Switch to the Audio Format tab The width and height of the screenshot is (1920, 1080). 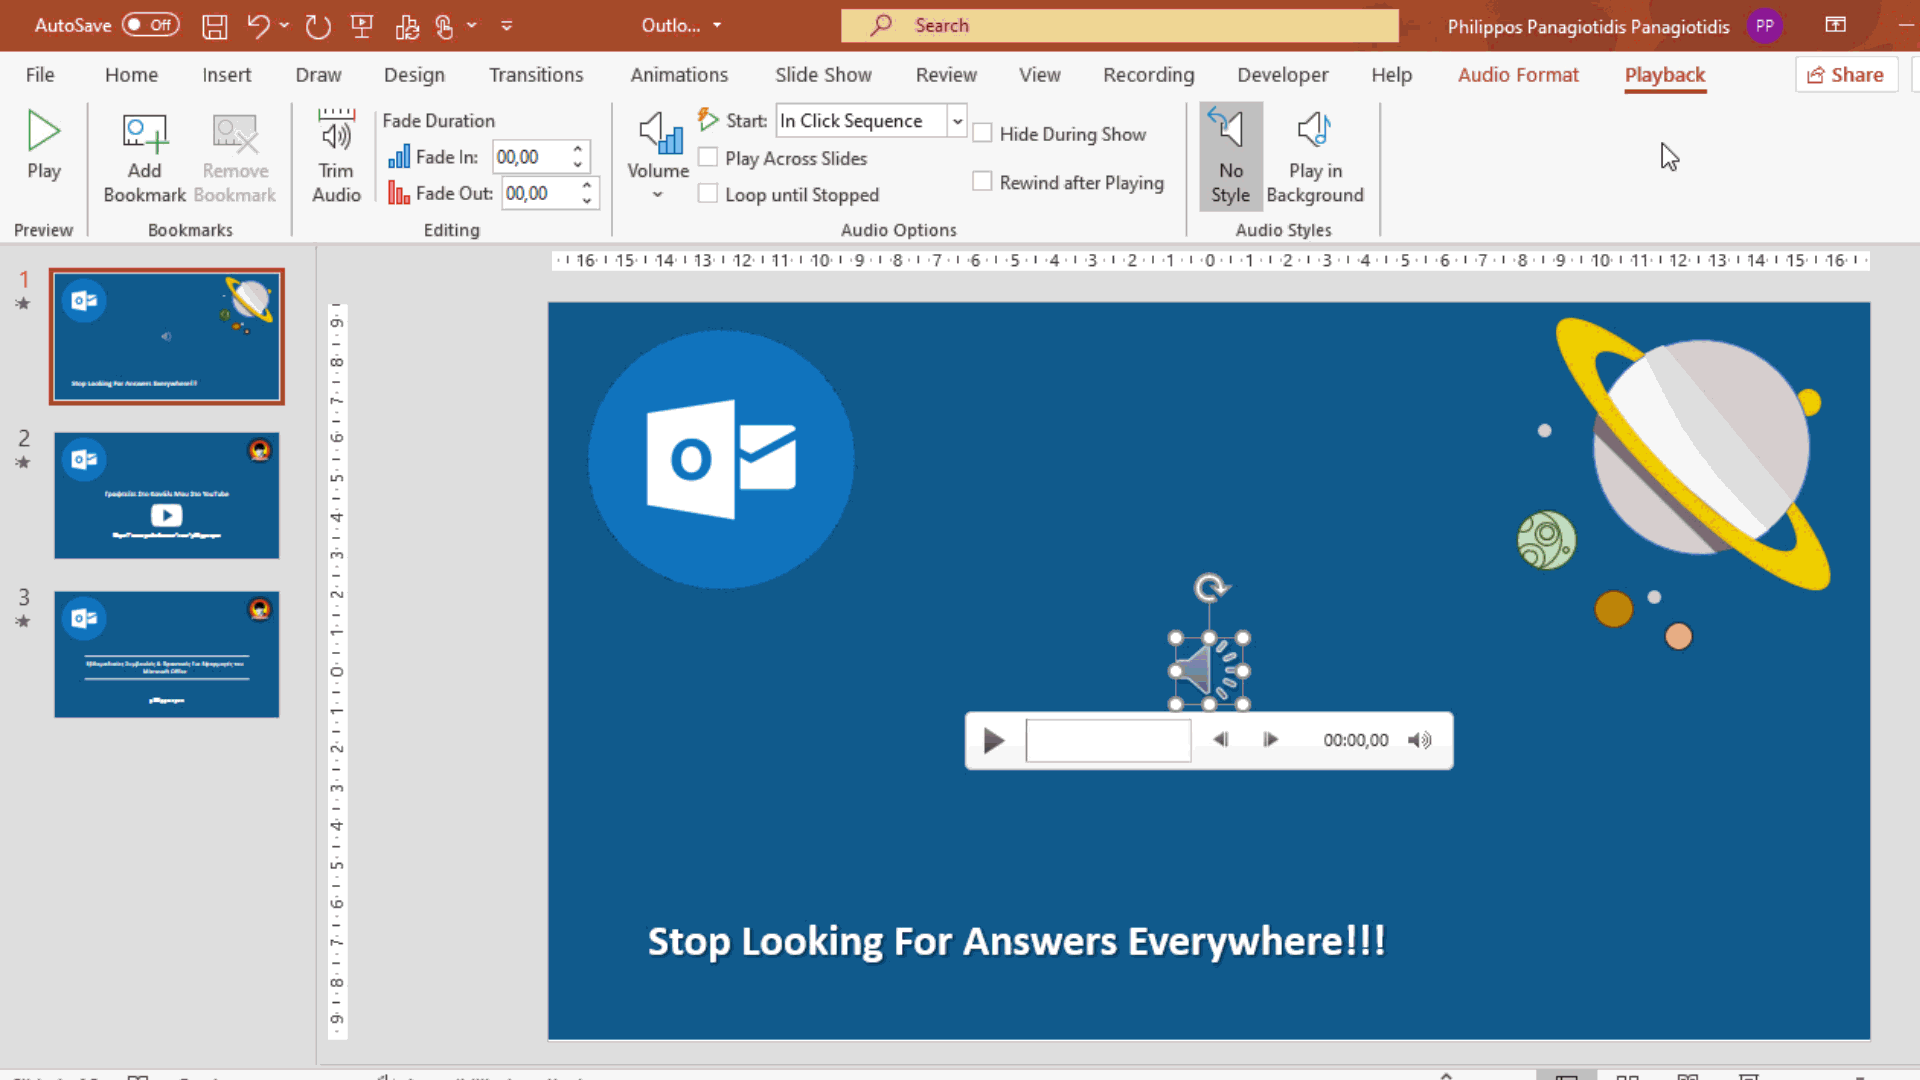click(x=1518, y=74)
